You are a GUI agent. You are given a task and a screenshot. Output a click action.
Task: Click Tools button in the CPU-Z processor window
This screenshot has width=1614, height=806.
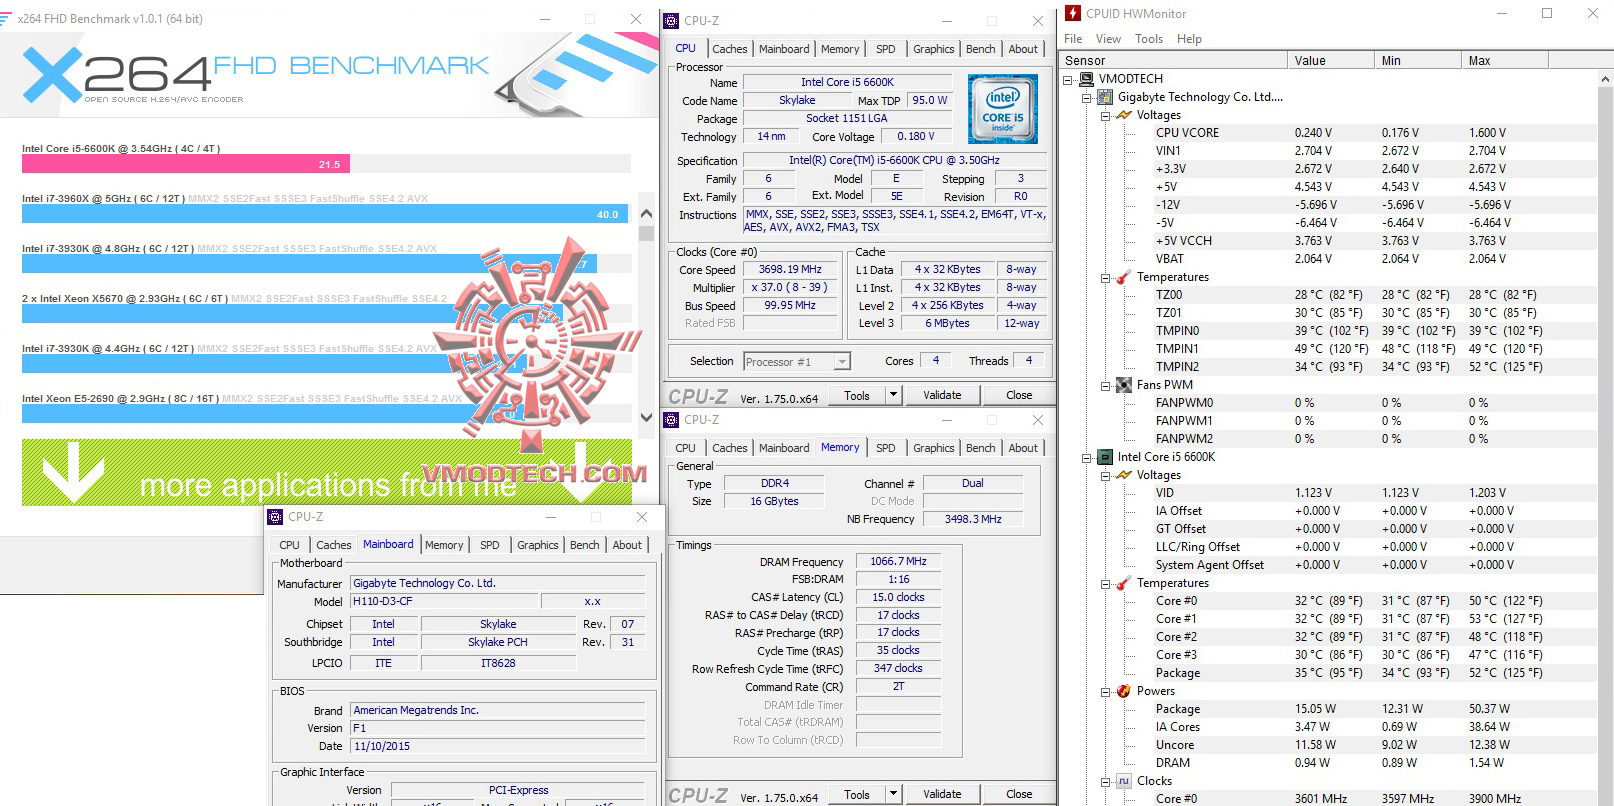(x=857, y=395)
